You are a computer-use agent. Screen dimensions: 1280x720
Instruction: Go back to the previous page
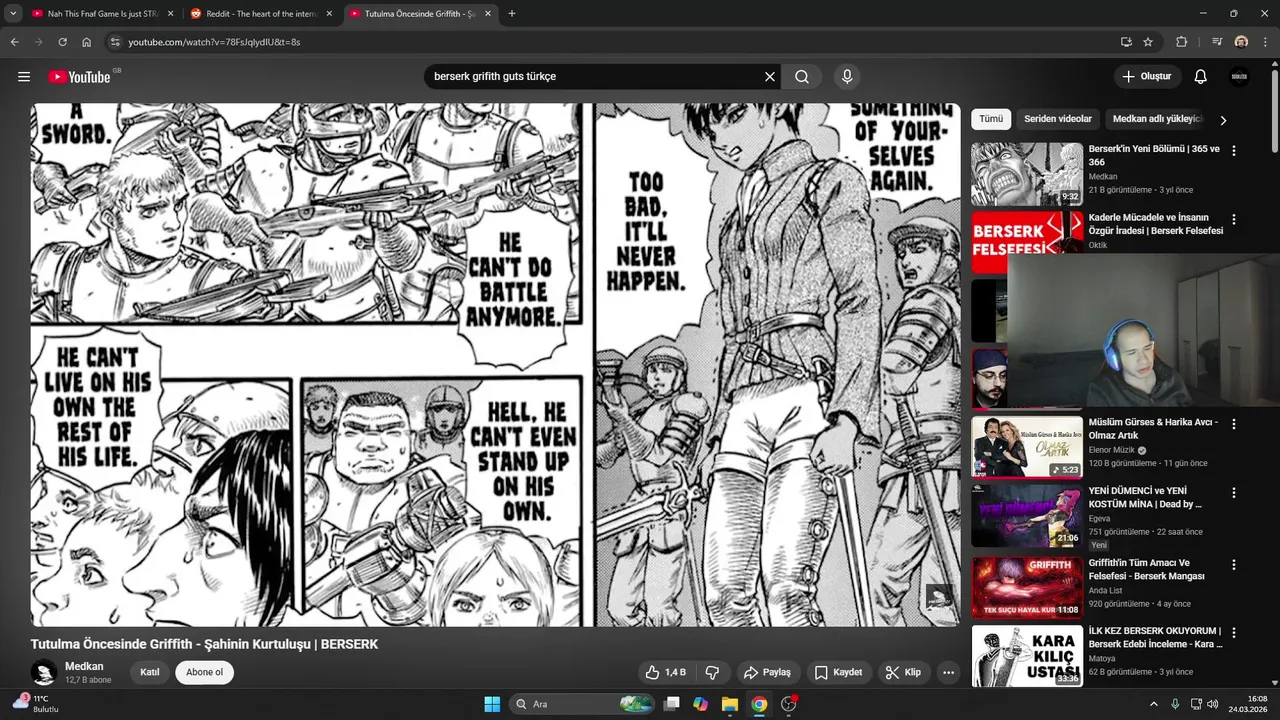15,42
